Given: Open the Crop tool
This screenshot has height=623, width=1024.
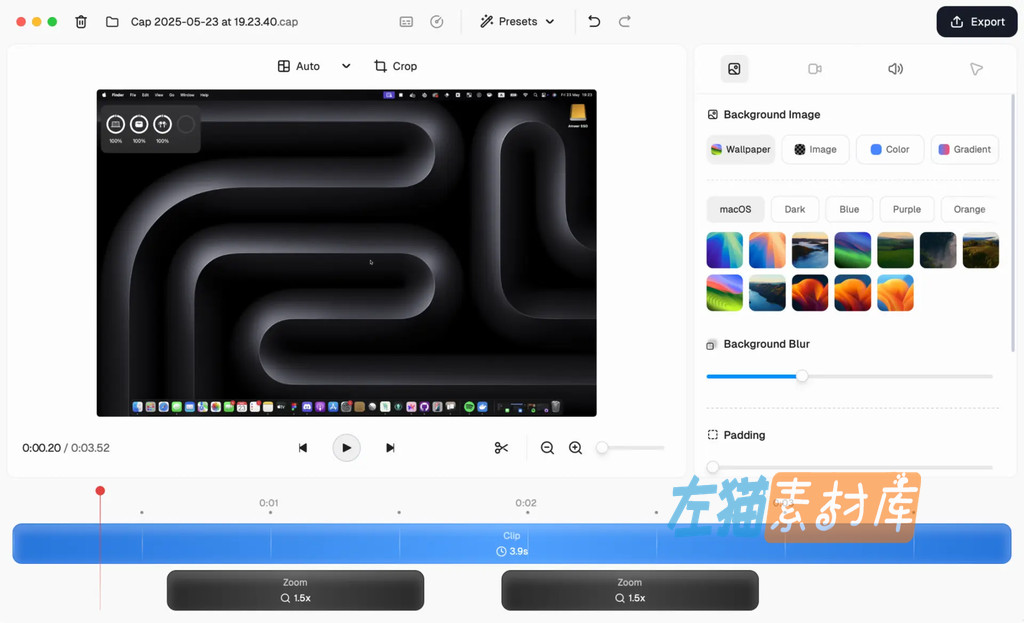Looking at the screenshot, I should pyautogui.click(x=395, y=66).
